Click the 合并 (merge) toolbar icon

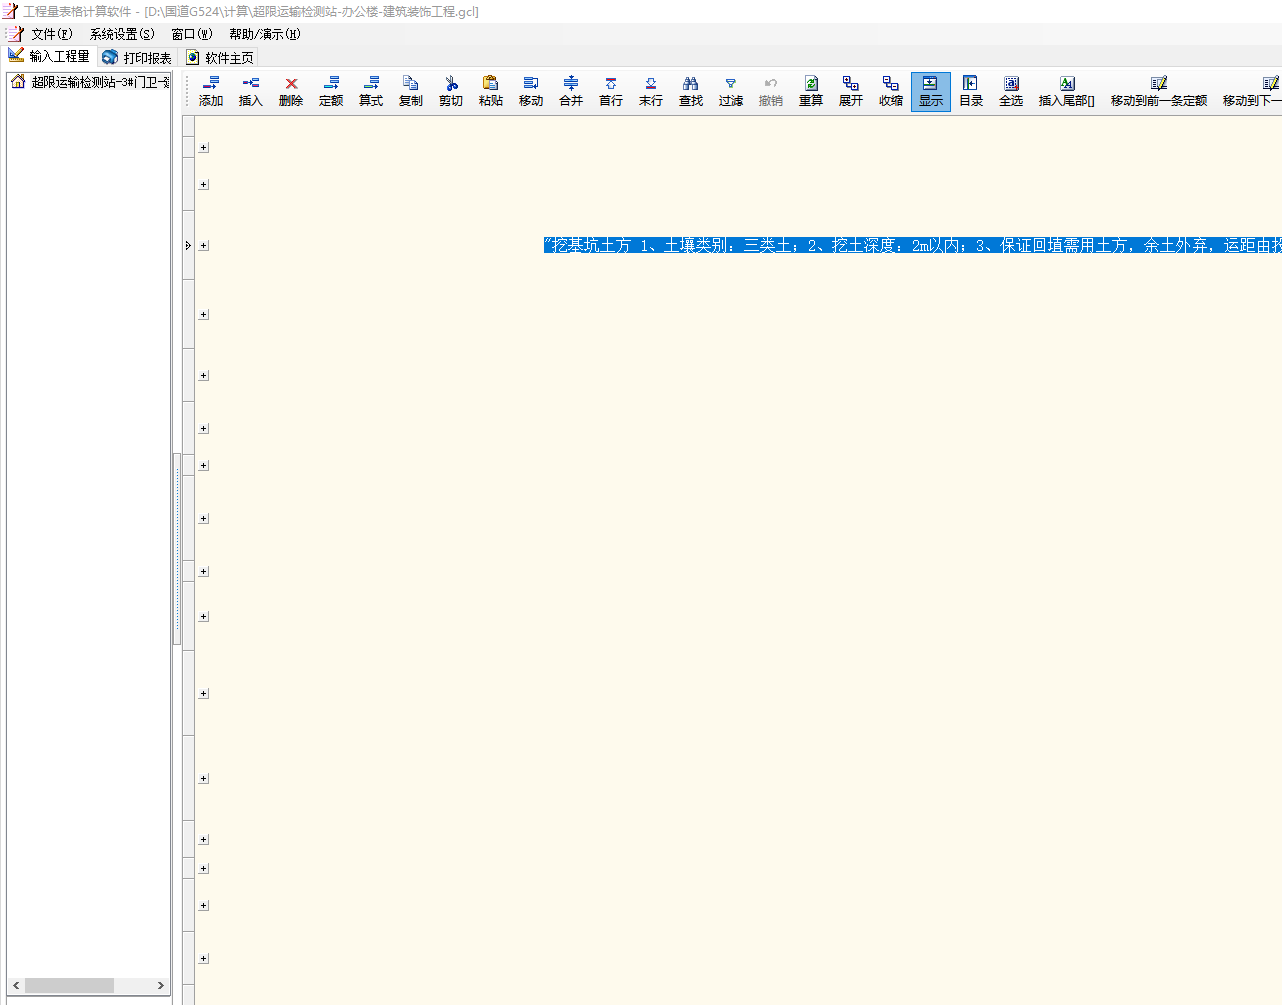point(571,91)
